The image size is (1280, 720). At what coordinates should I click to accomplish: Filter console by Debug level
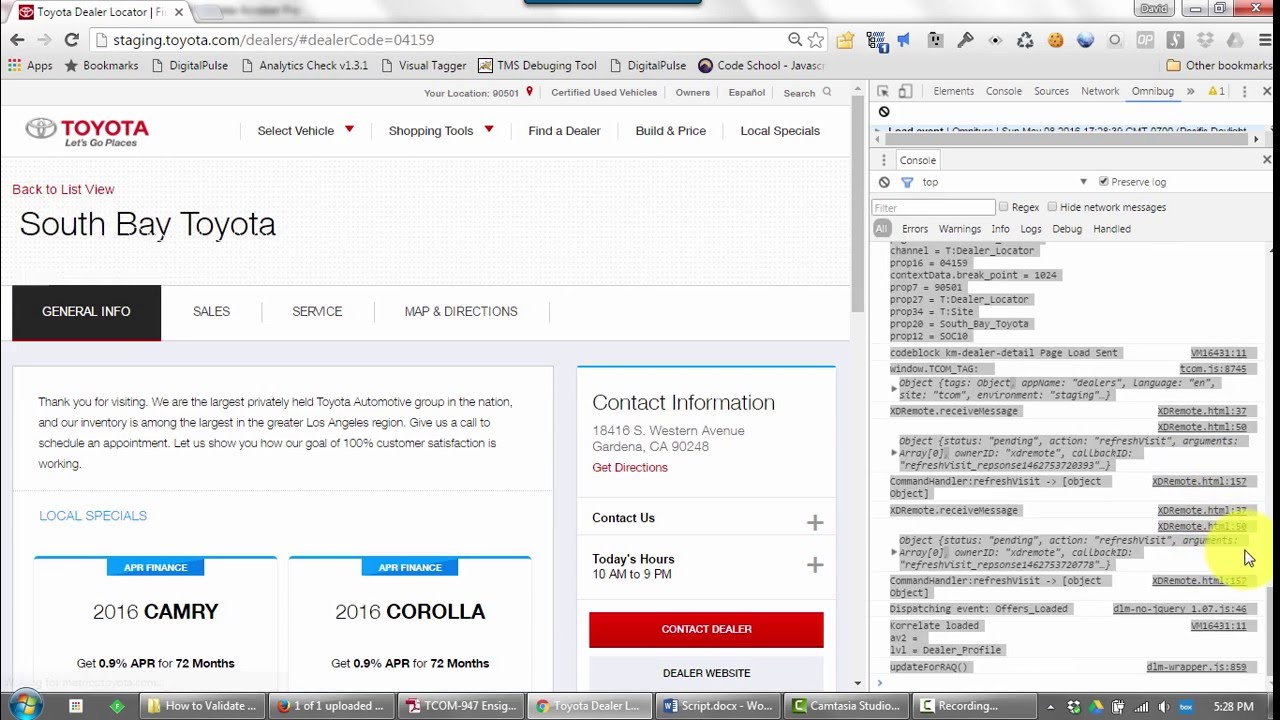[x=1067, y=229]
